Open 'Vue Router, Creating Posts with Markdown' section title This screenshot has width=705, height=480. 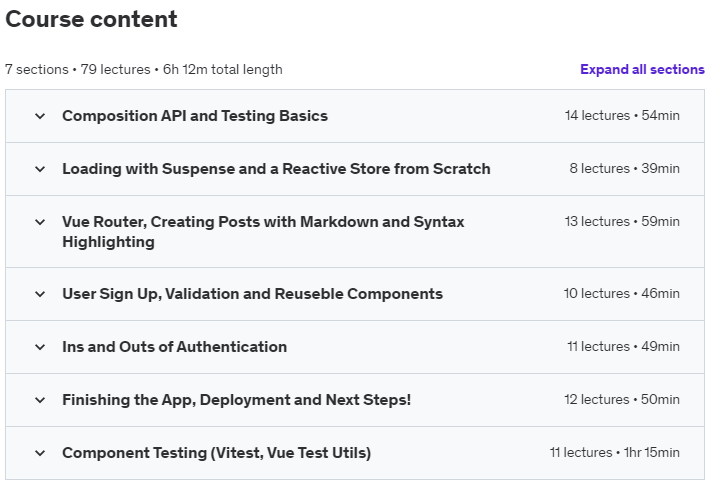click(263, 231)
